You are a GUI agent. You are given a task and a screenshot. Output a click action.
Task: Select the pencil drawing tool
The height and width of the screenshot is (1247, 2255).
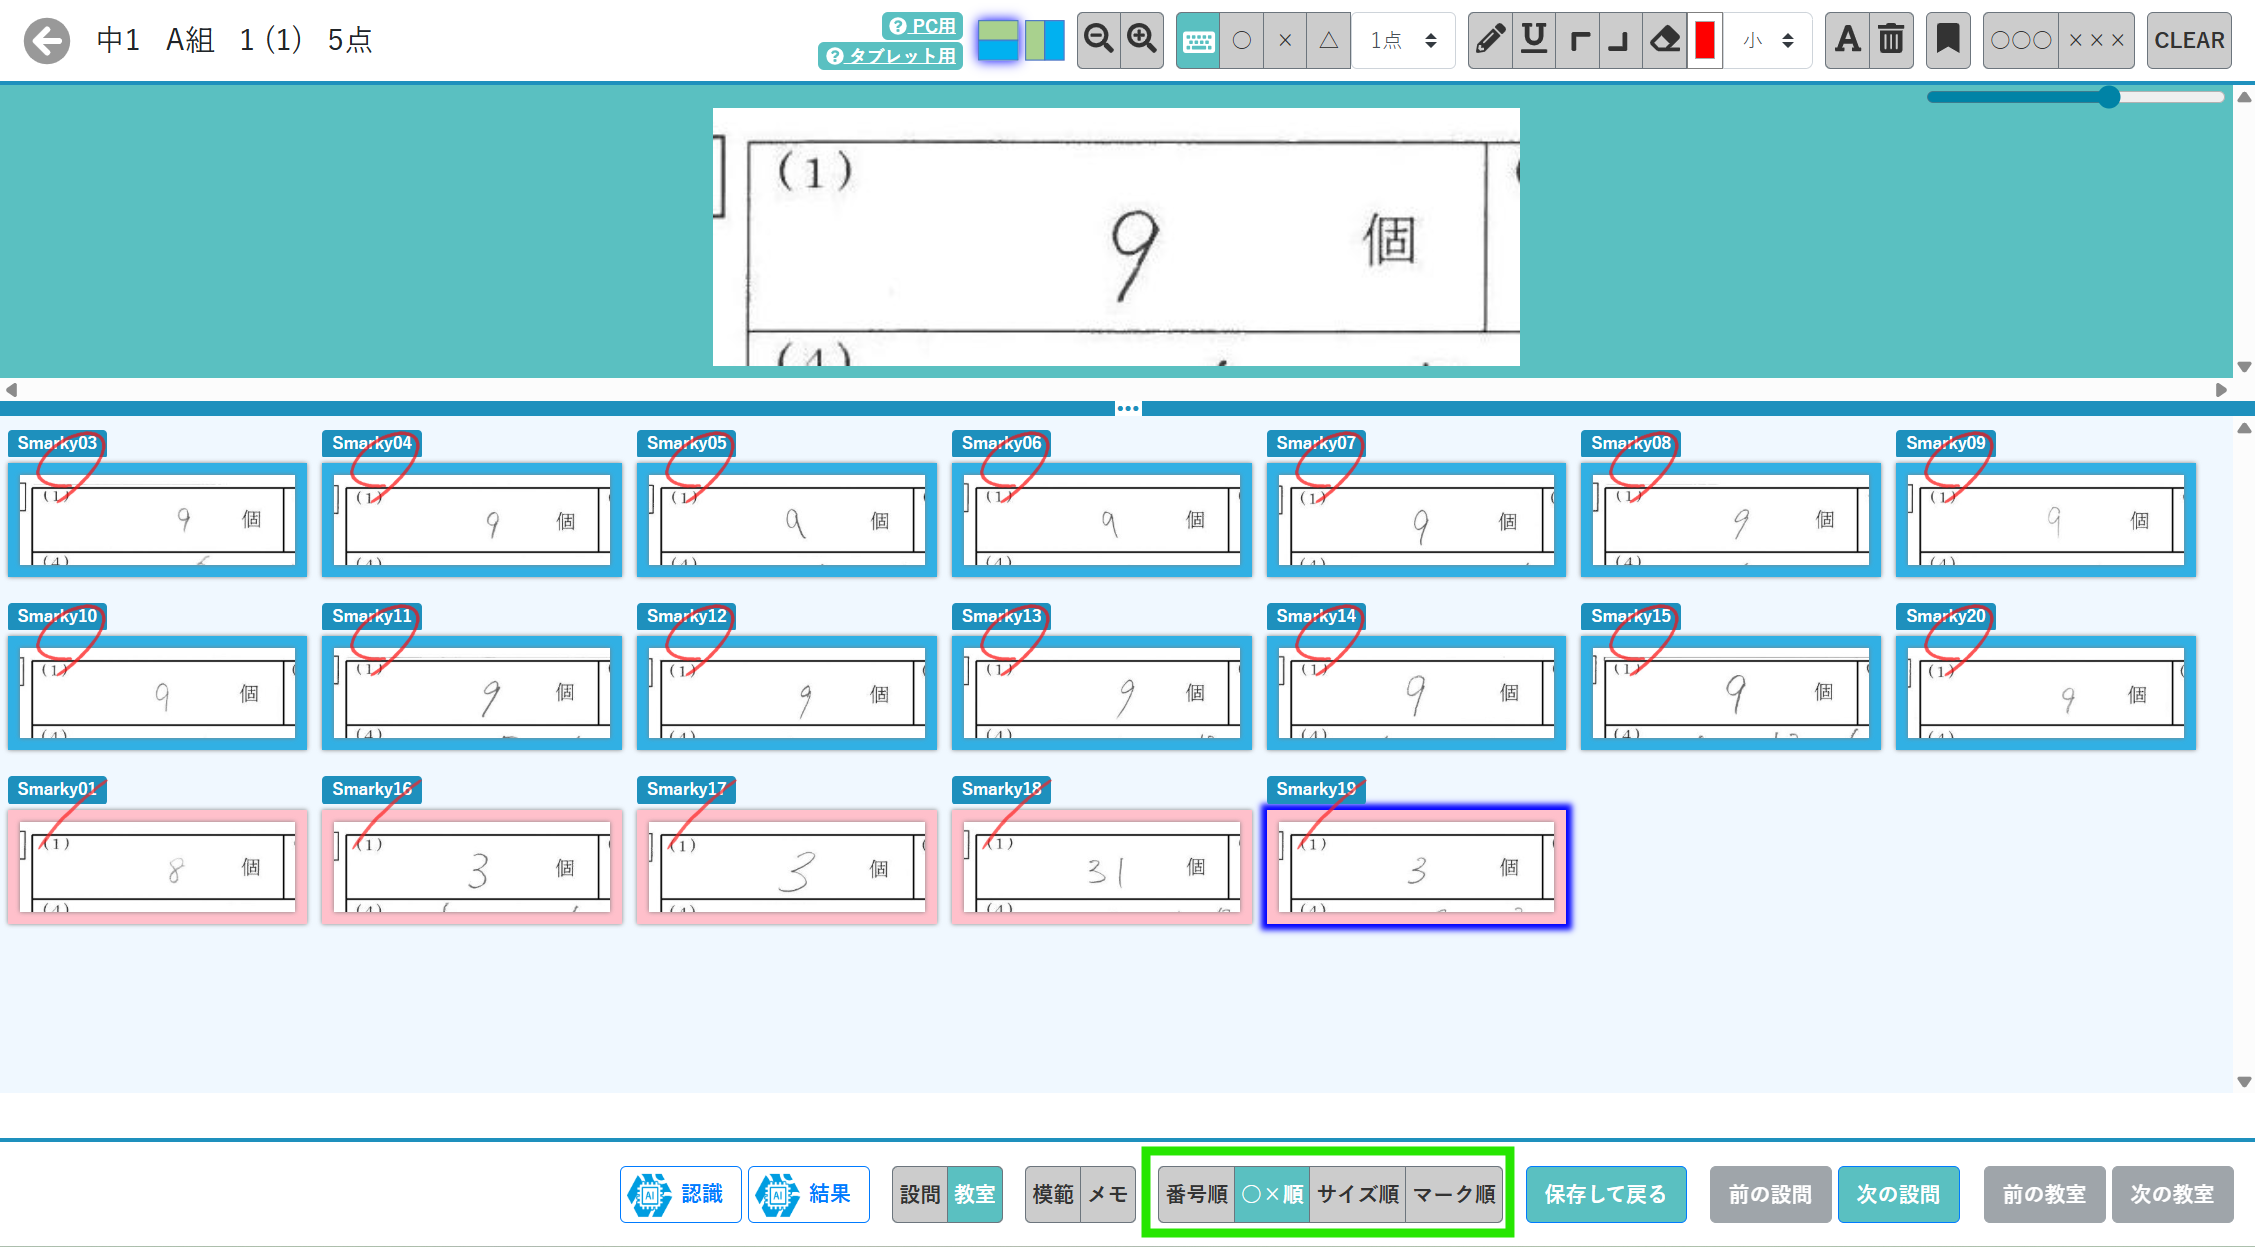[x=1489, y=40]
